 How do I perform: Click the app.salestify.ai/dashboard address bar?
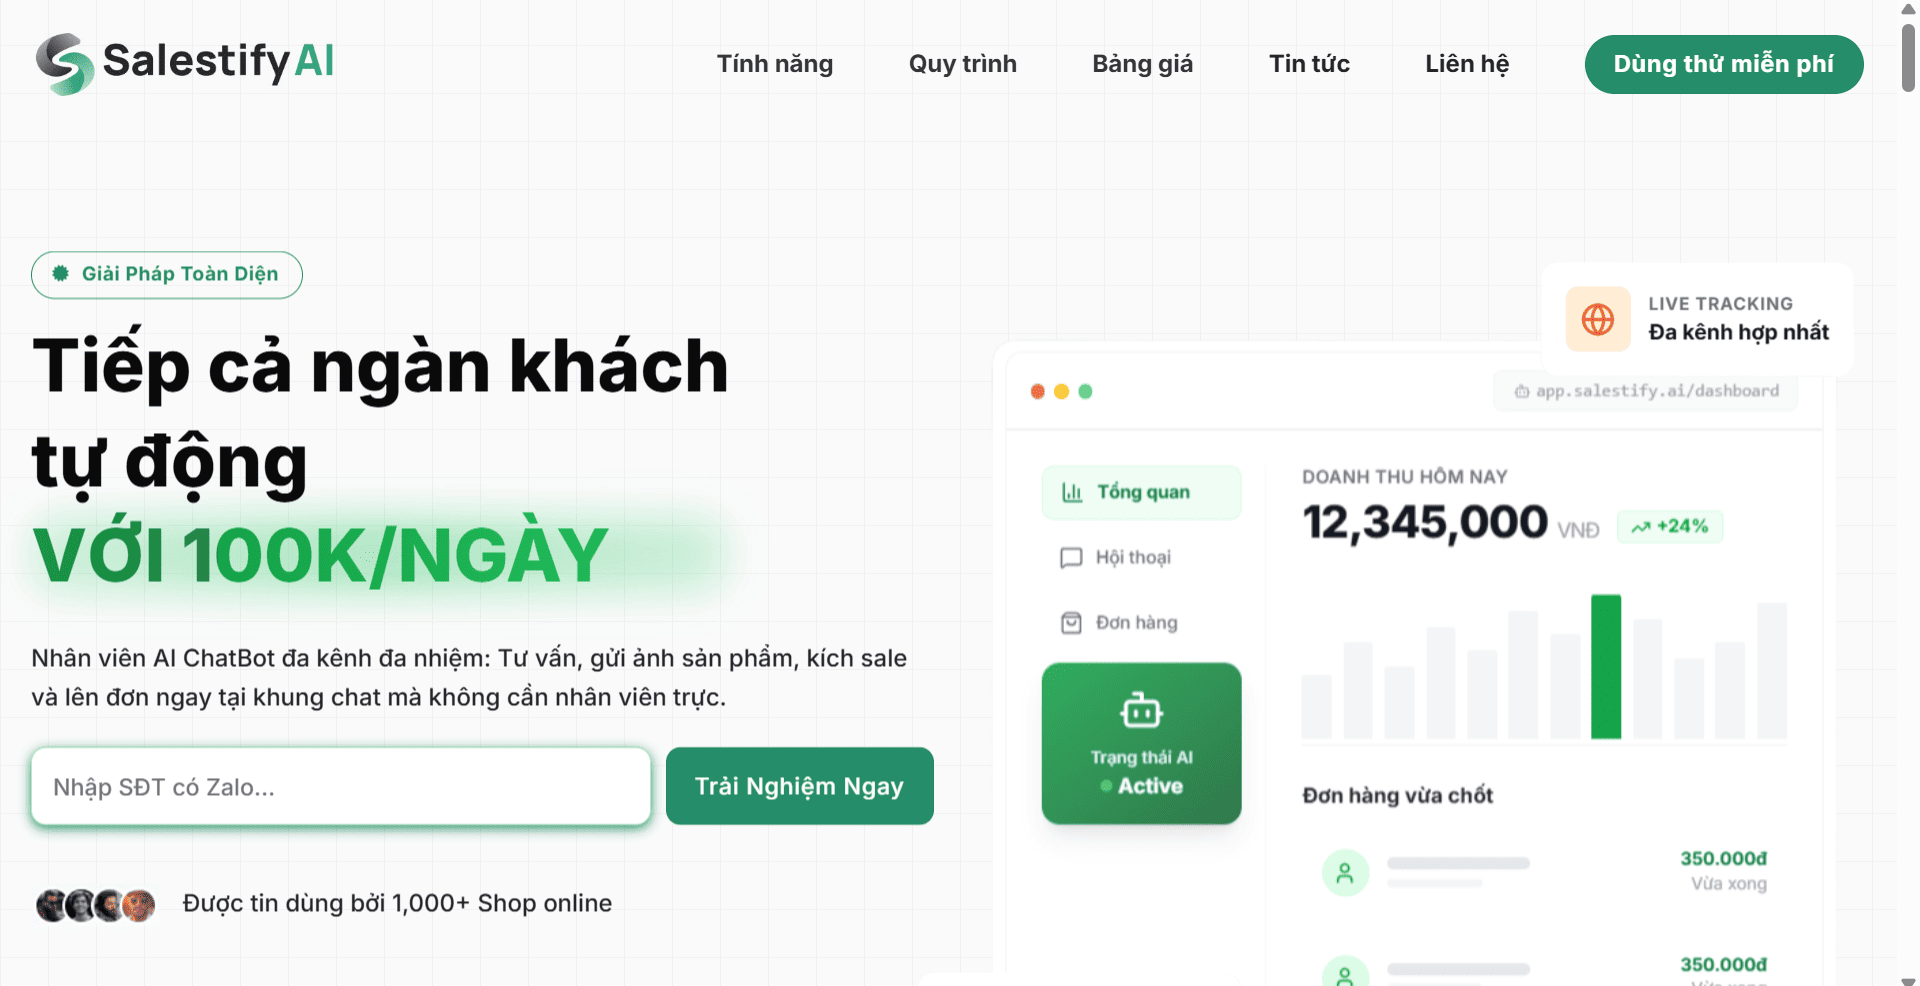click(1646, 391)
